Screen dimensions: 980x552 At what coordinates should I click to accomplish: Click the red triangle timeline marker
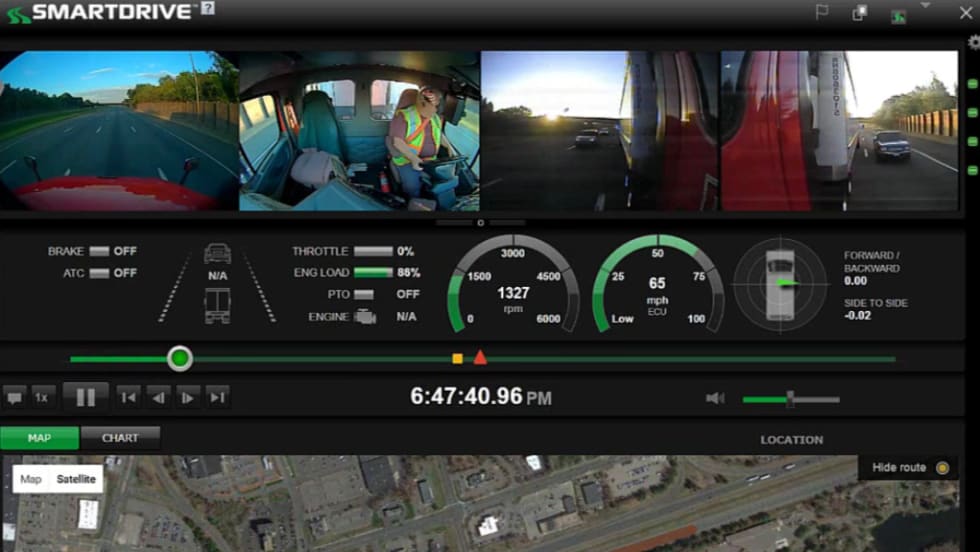pyautogui.click(x=480, y=357)
